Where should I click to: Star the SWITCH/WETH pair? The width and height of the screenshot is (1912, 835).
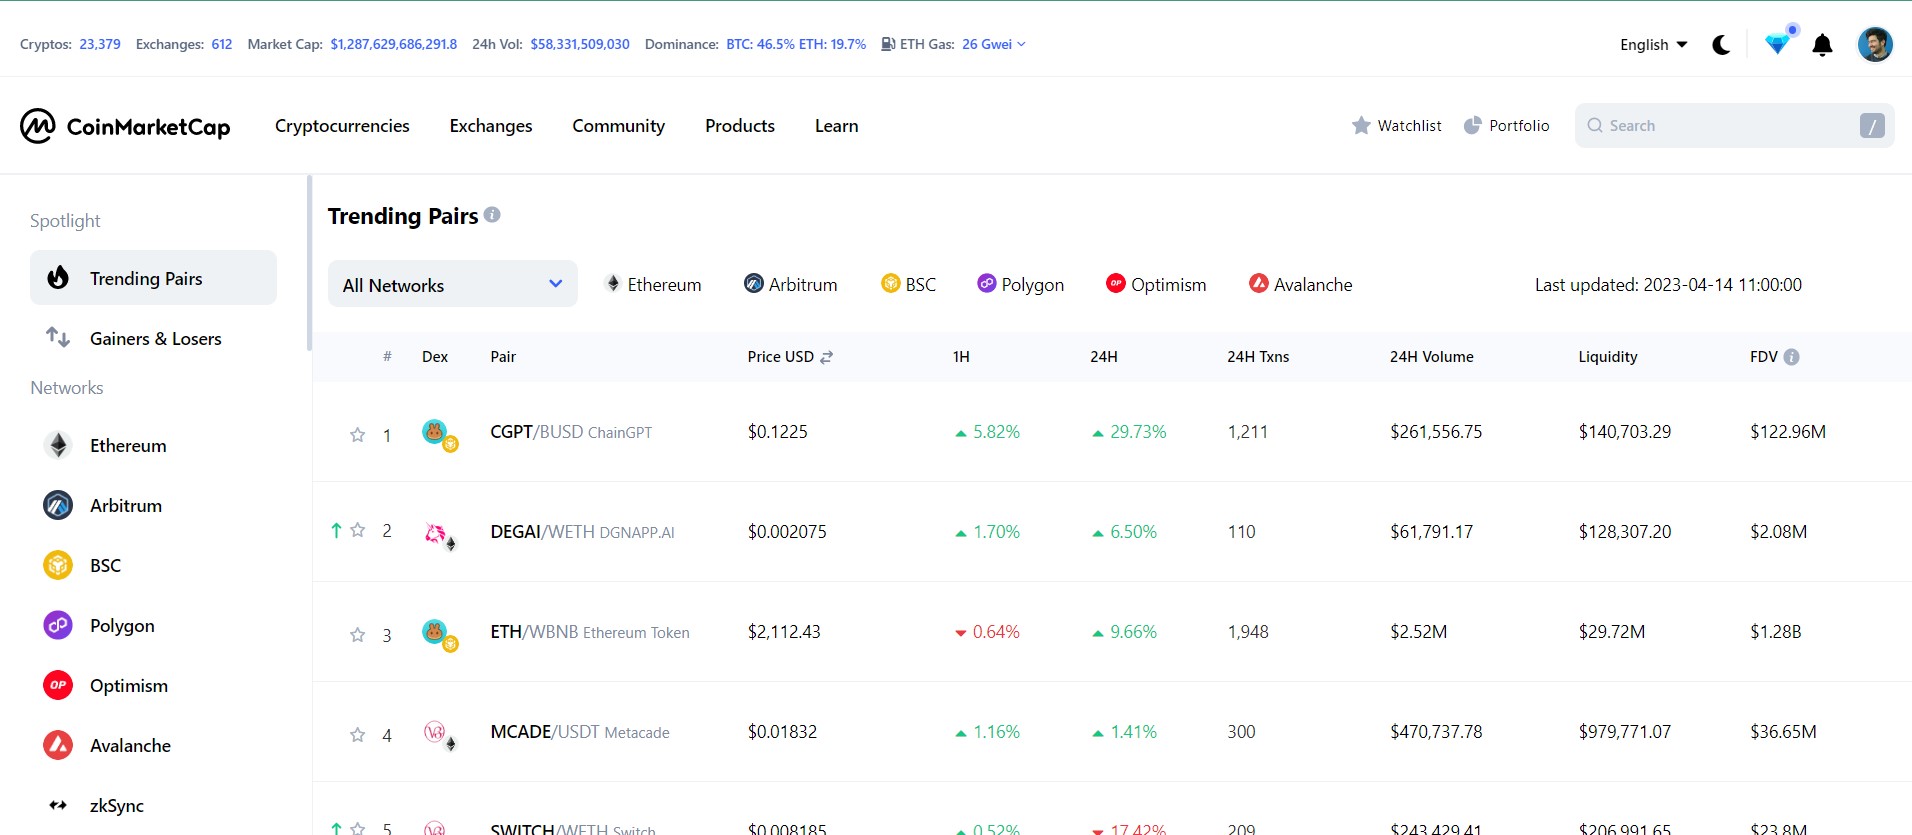357,829
